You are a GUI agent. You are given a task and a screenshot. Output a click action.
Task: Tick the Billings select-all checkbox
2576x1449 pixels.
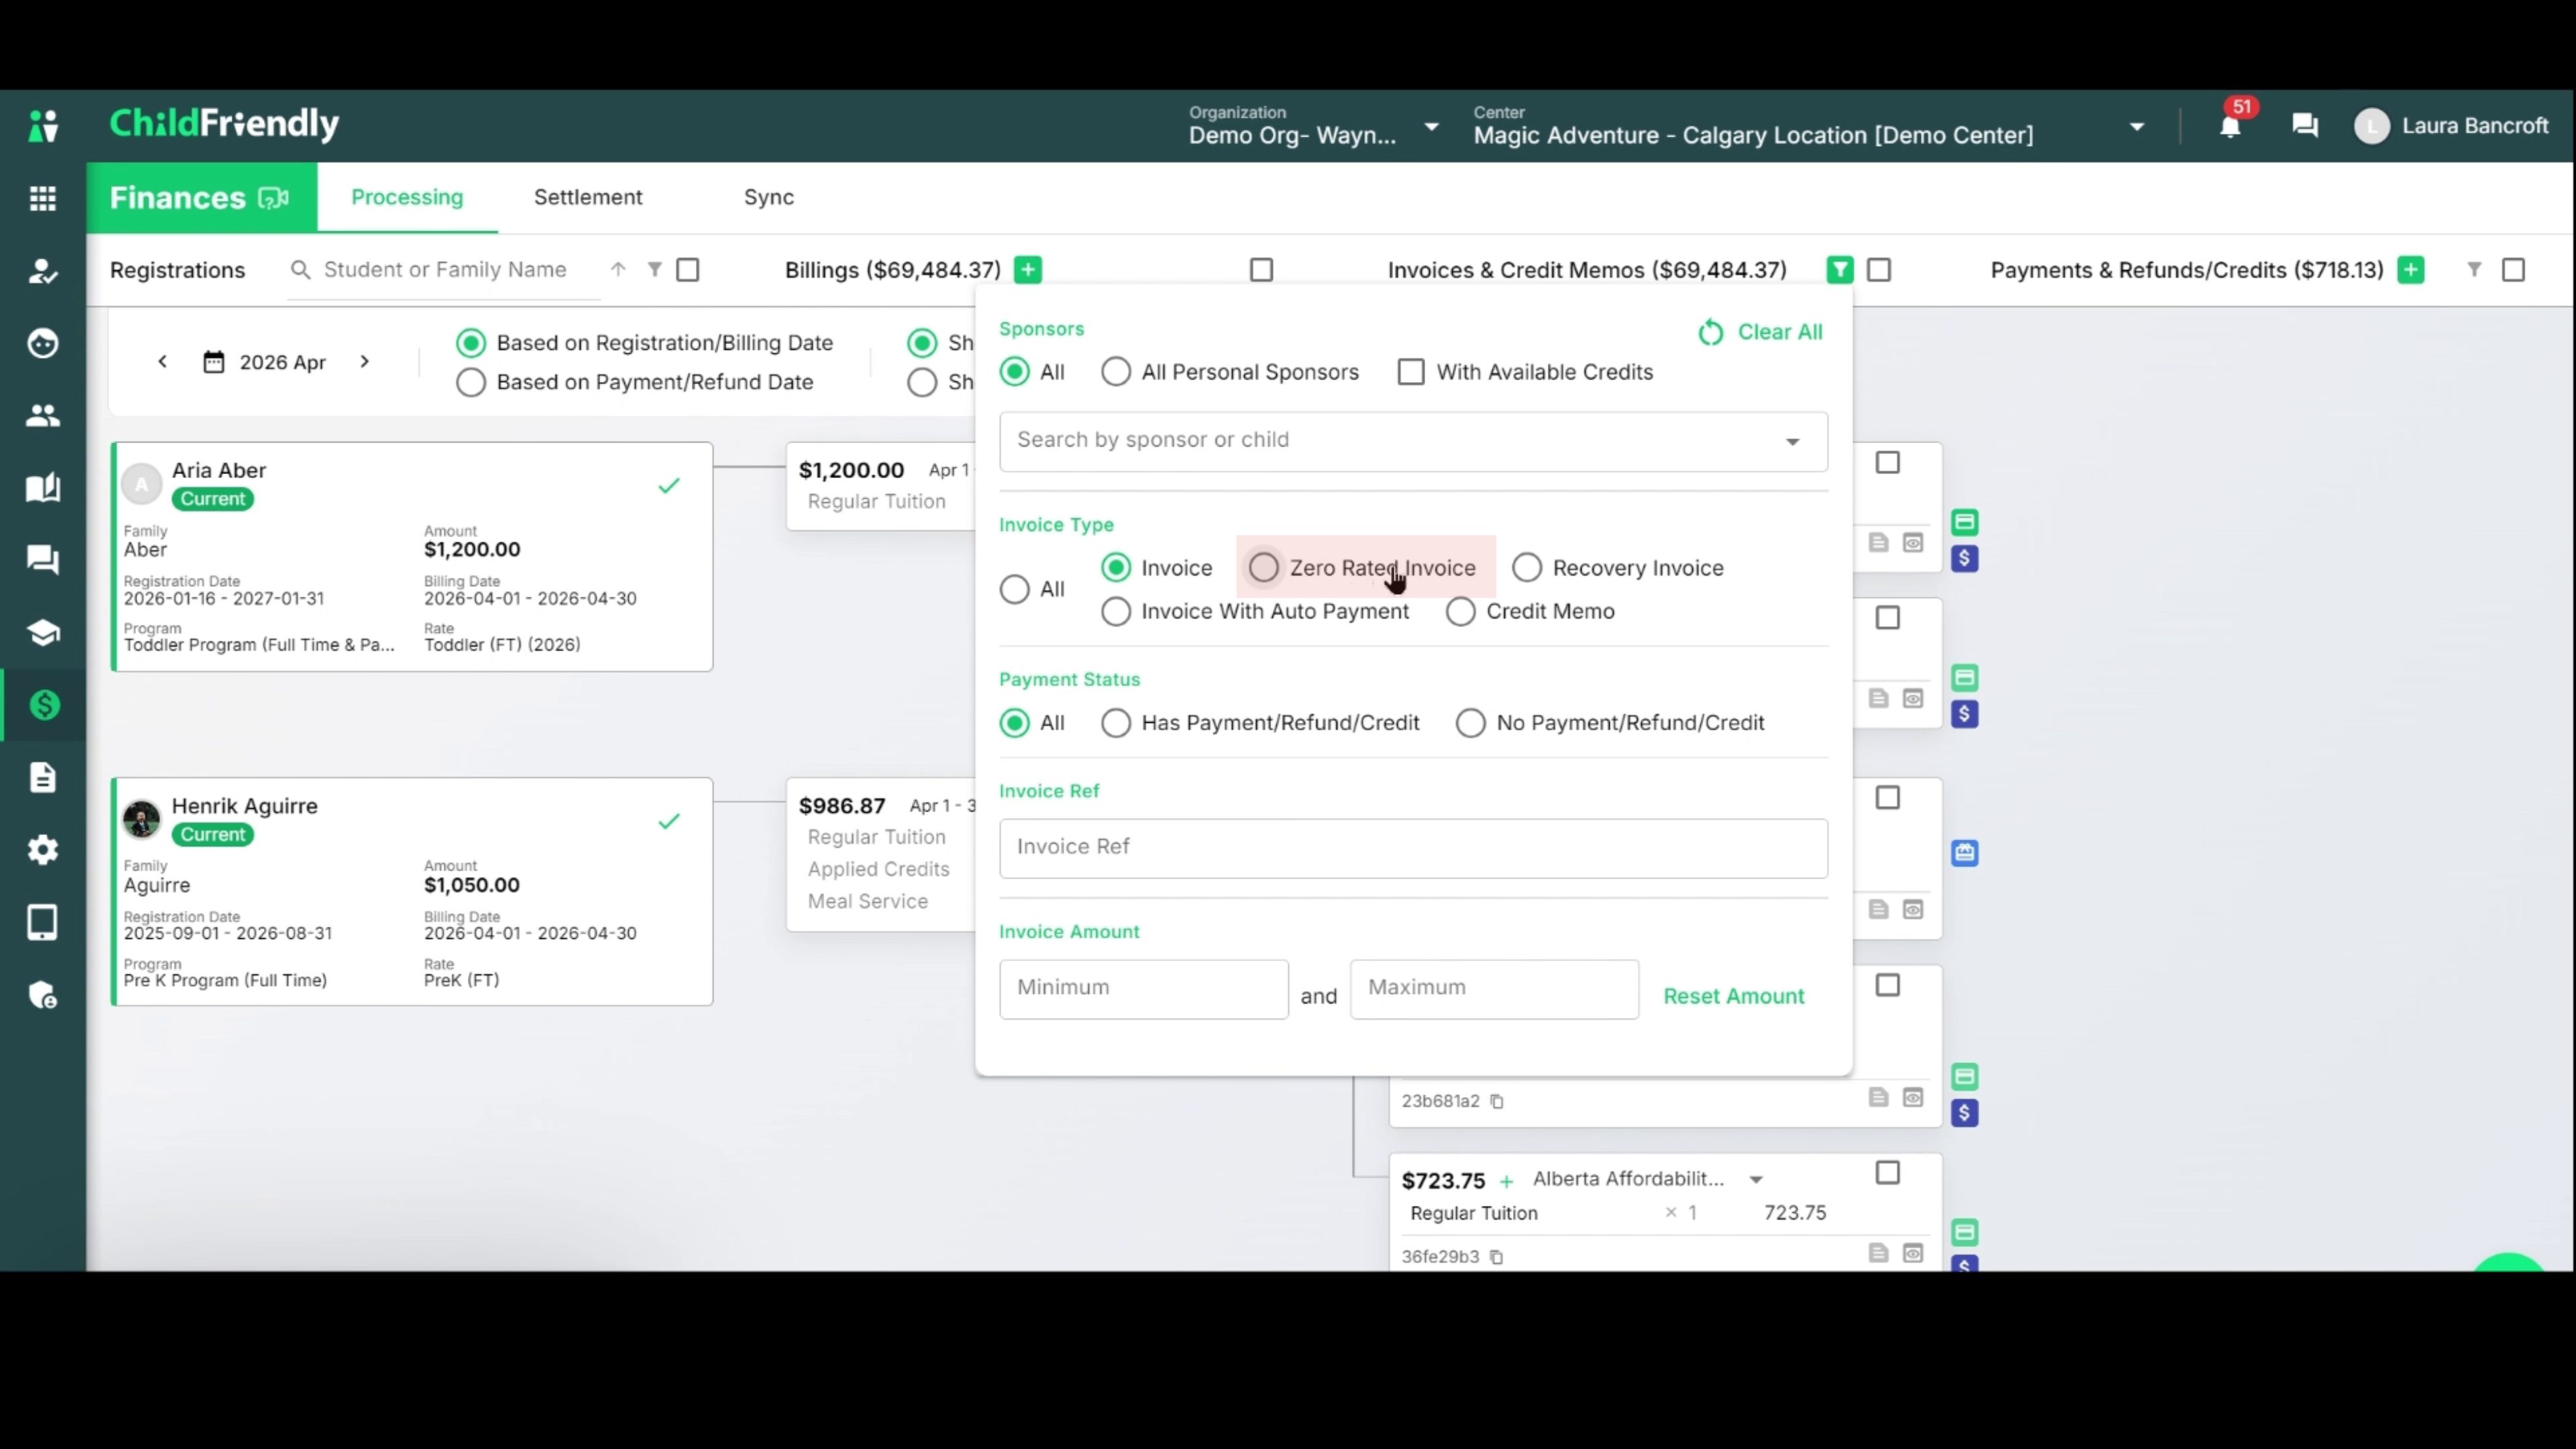tap(1262, 270)
